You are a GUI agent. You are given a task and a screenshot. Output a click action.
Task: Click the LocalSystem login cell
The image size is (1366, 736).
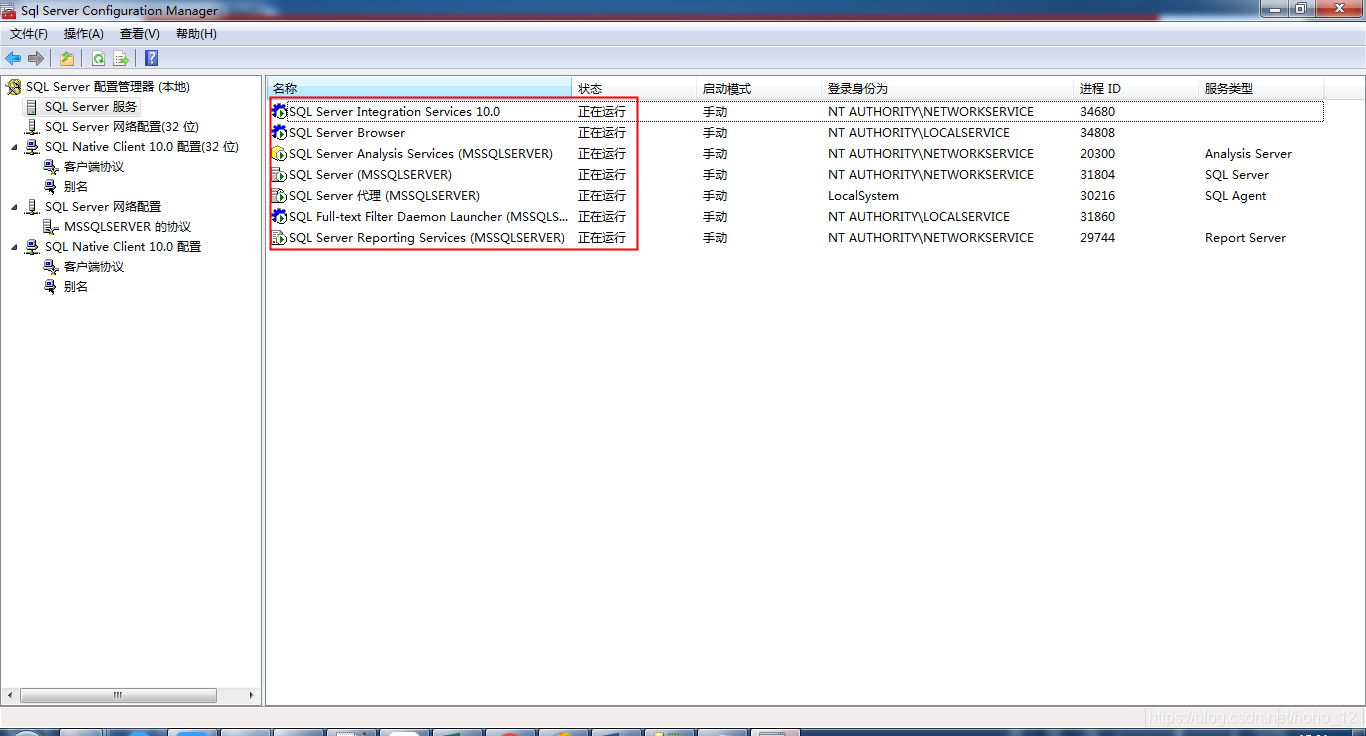[x=863, y=196]
